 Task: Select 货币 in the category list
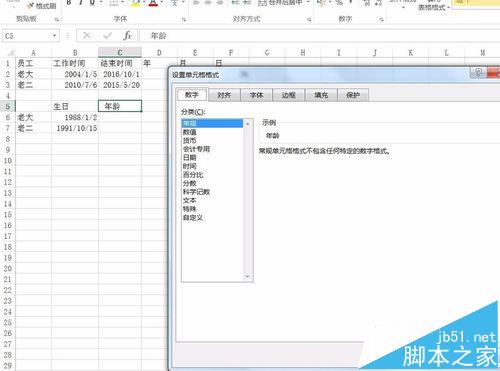pos(212,140)
